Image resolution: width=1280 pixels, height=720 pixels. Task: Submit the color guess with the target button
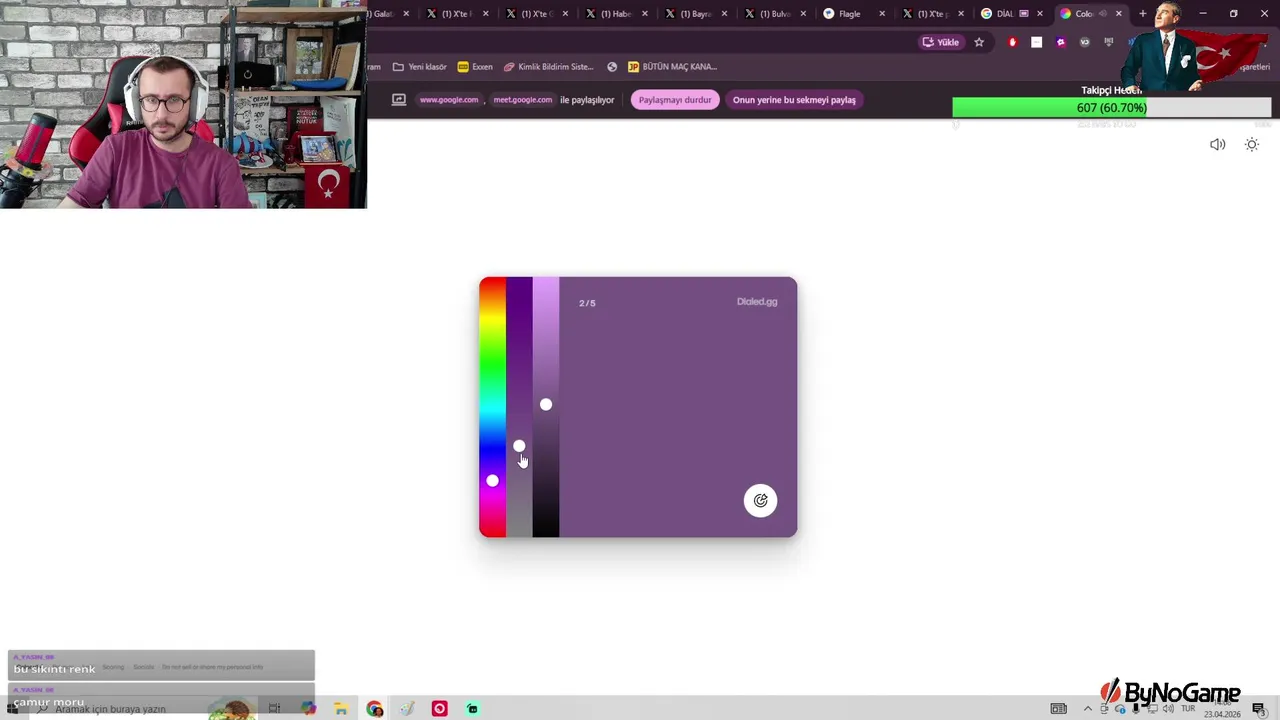point(760,501)
